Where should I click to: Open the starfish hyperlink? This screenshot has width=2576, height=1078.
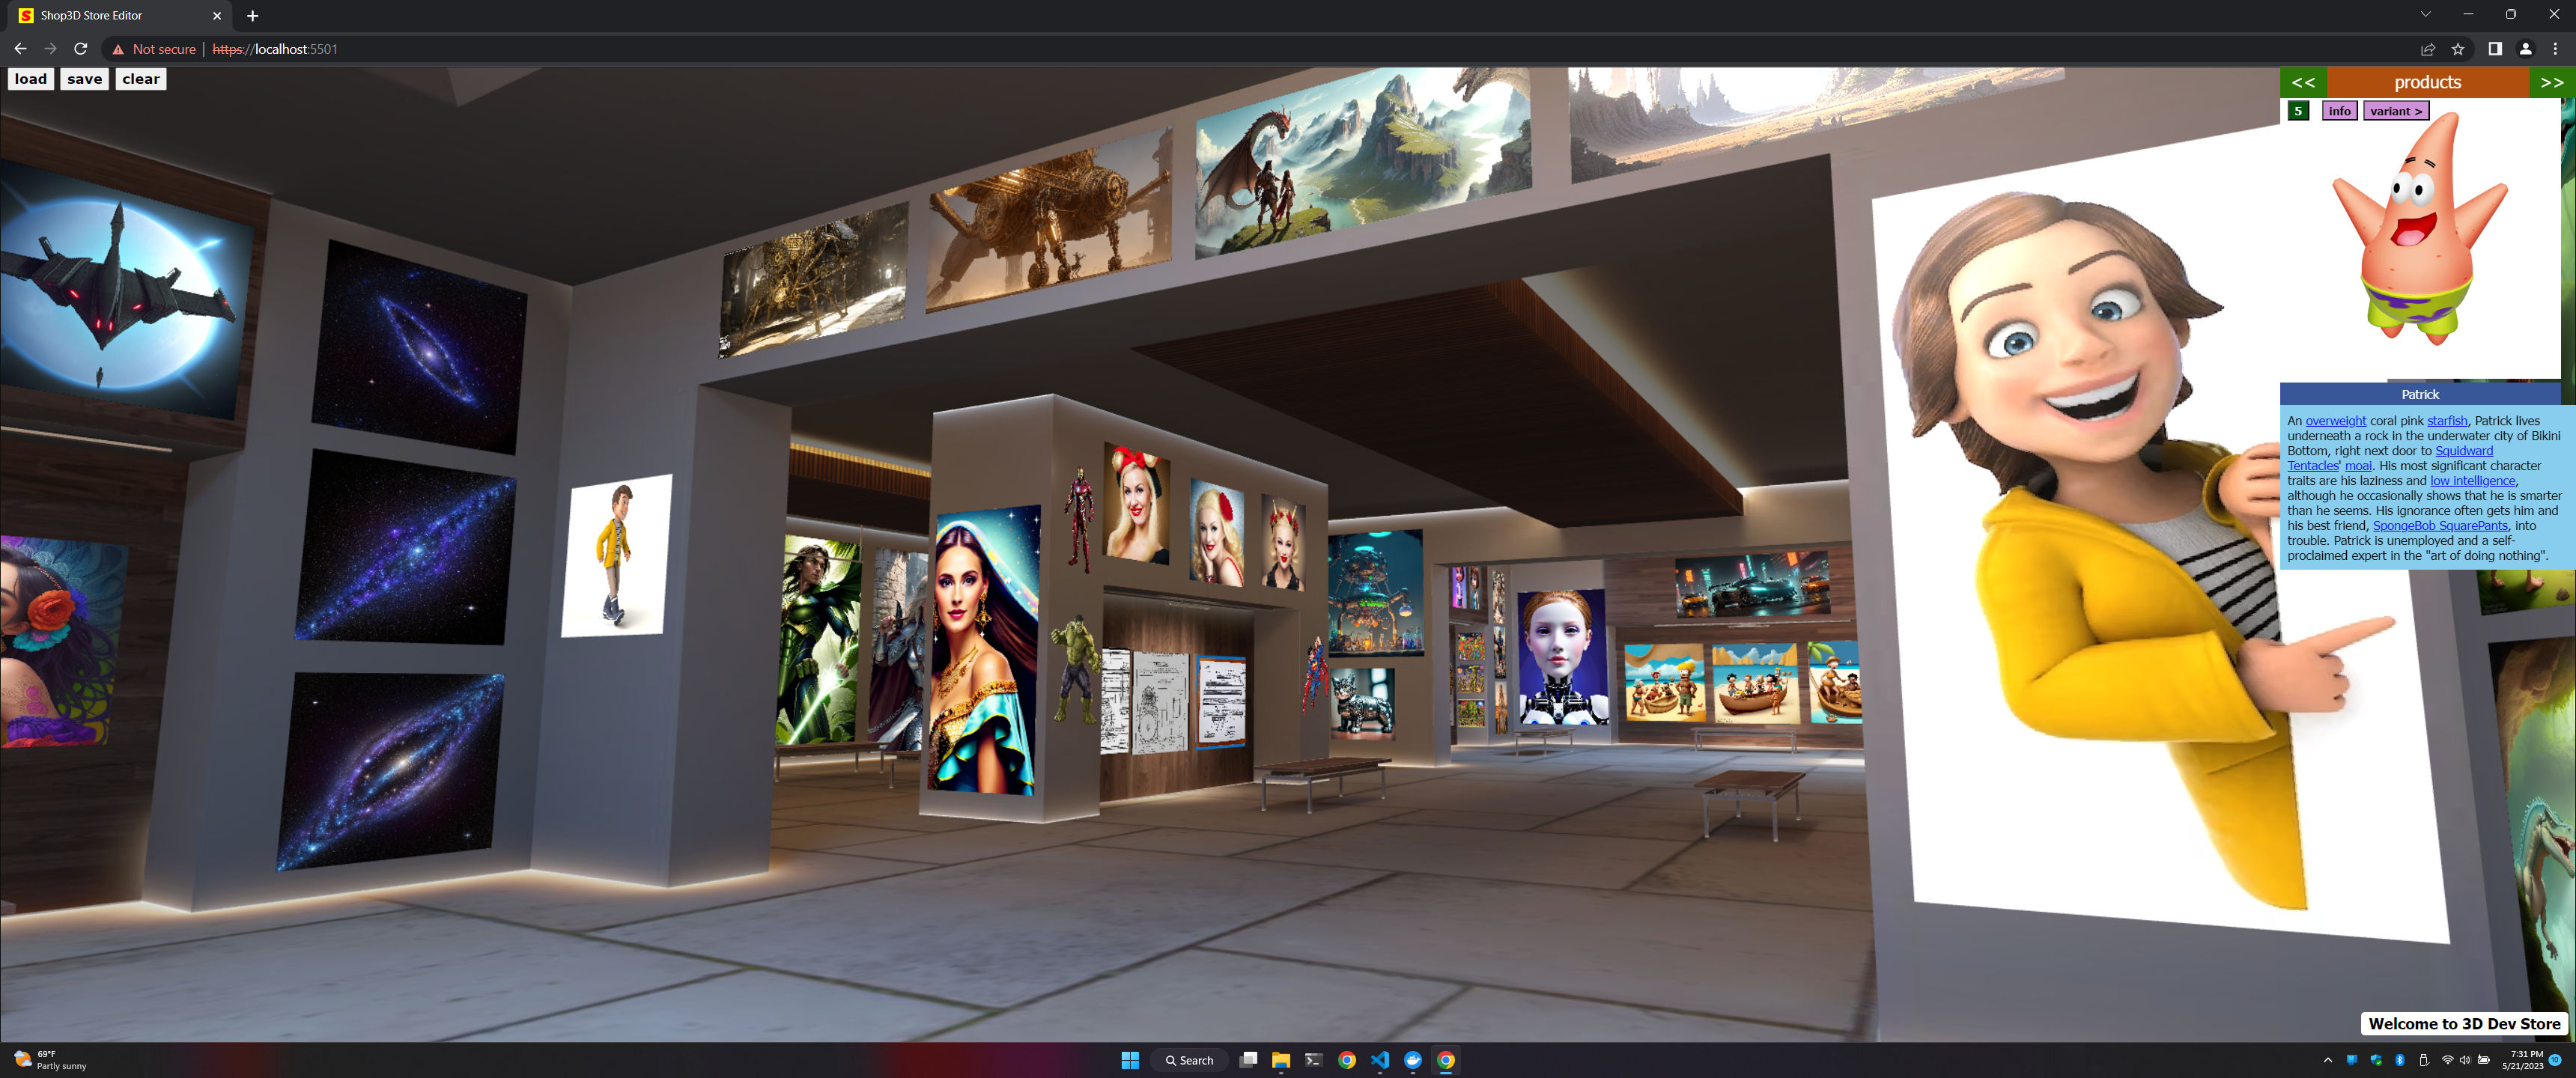click(x=2447, y=421)
